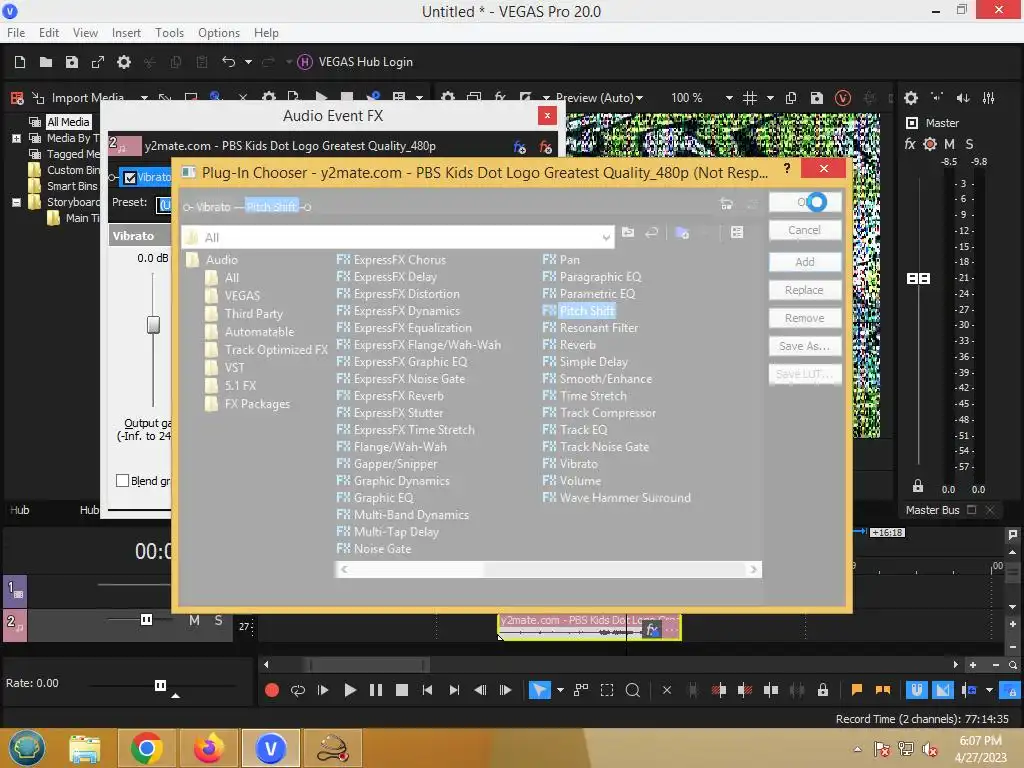Adjust the Master volume fader
Screen dimensions: 1024x768
click(x=918, y=279)
